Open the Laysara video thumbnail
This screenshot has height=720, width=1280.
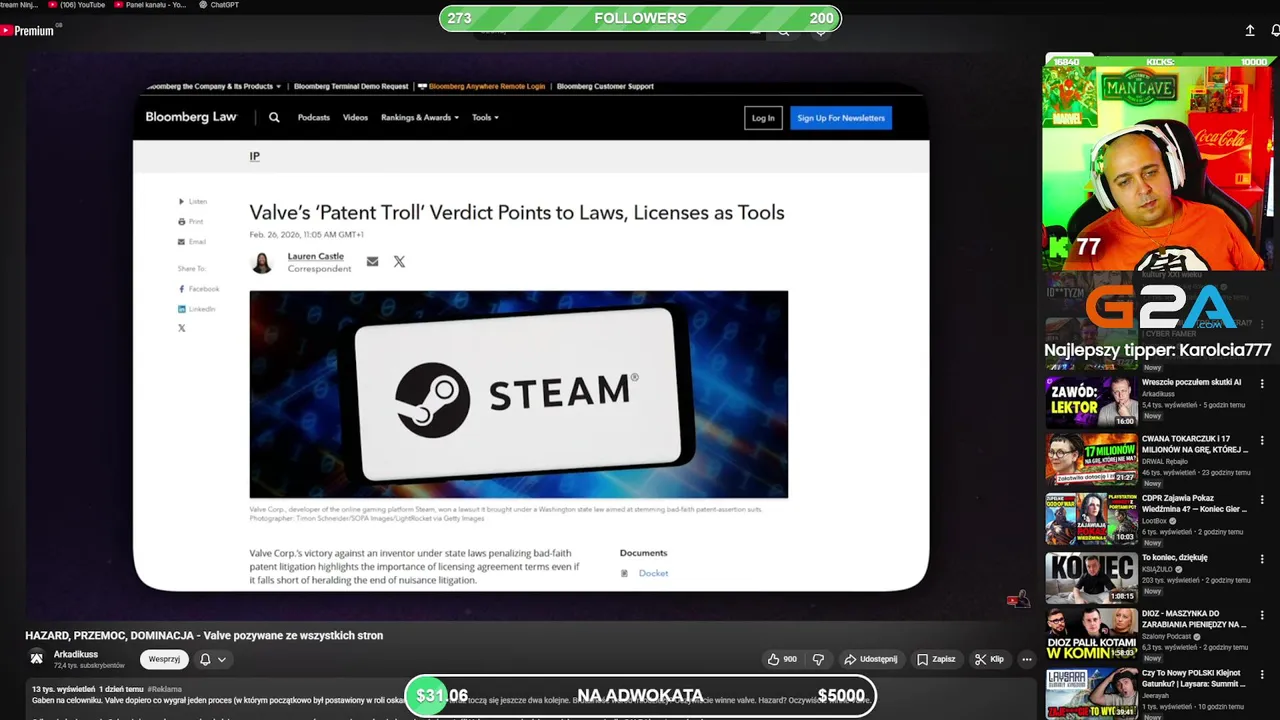pos(1092,692)
